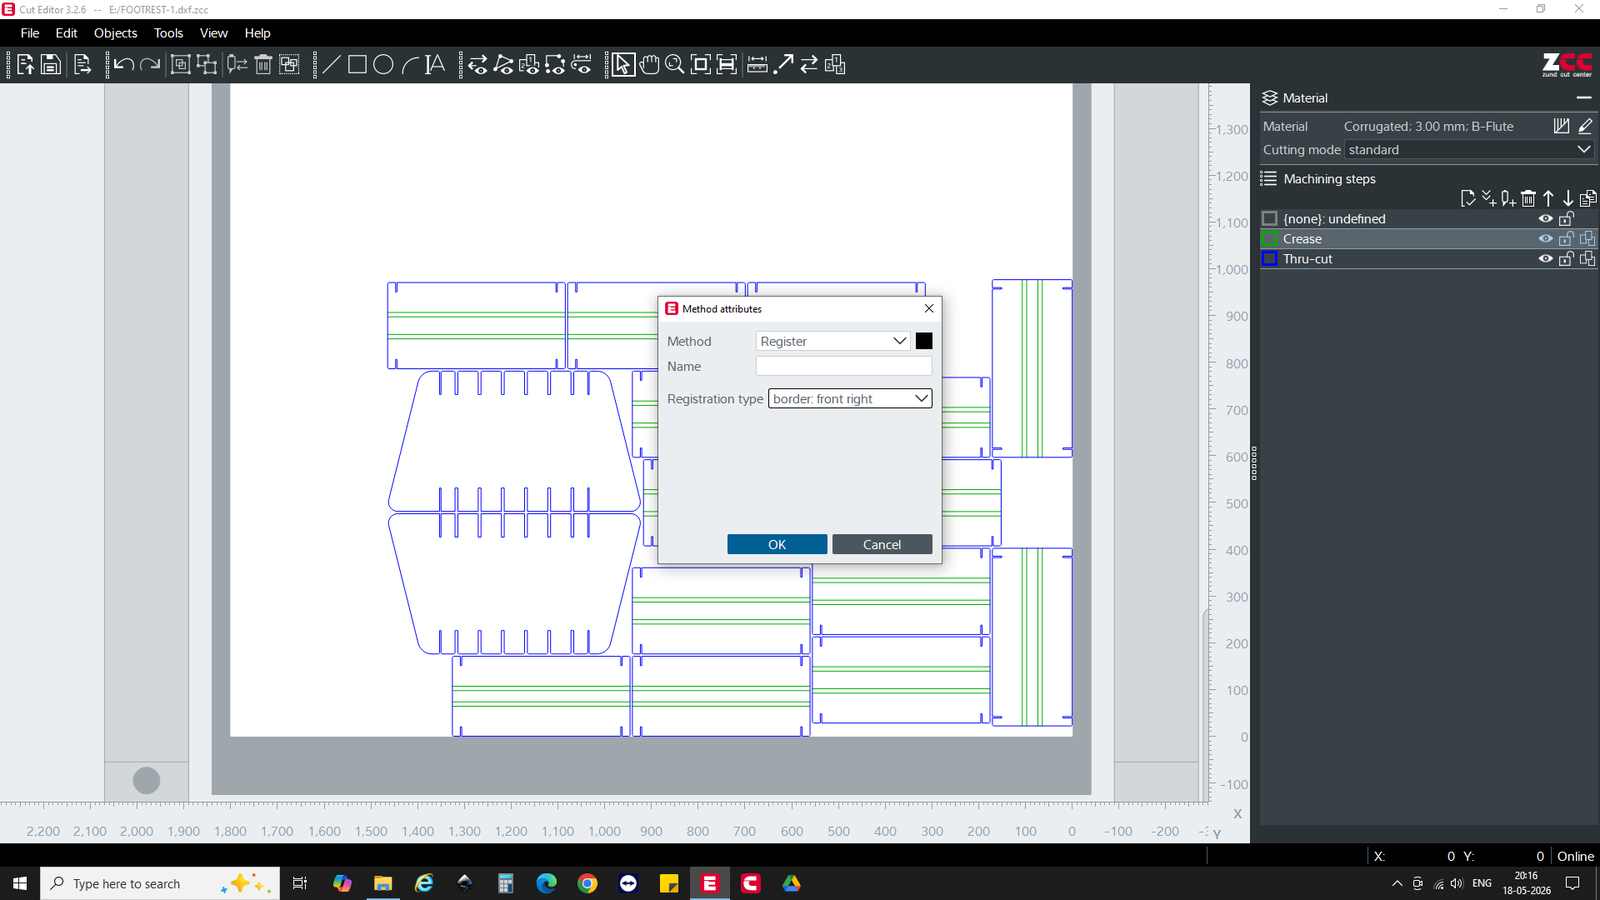This screenshot has width=1600, height=900.
Task: Open material hatch pattern icon
Action: (x=1561, y=126)
